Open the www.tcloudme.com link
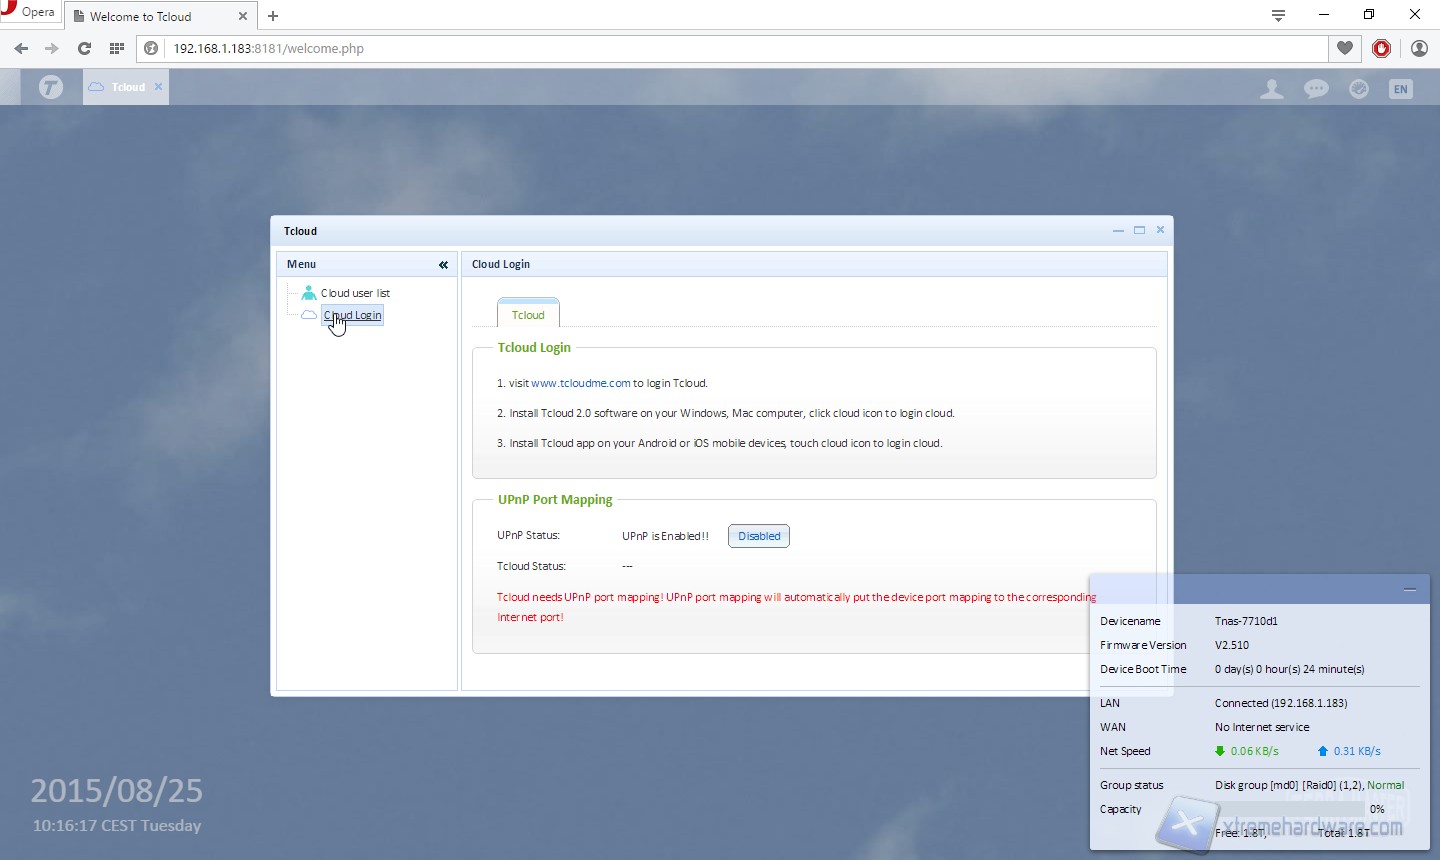The height and width of the screenshot is (860, 1440). click(x=580, y=383)
